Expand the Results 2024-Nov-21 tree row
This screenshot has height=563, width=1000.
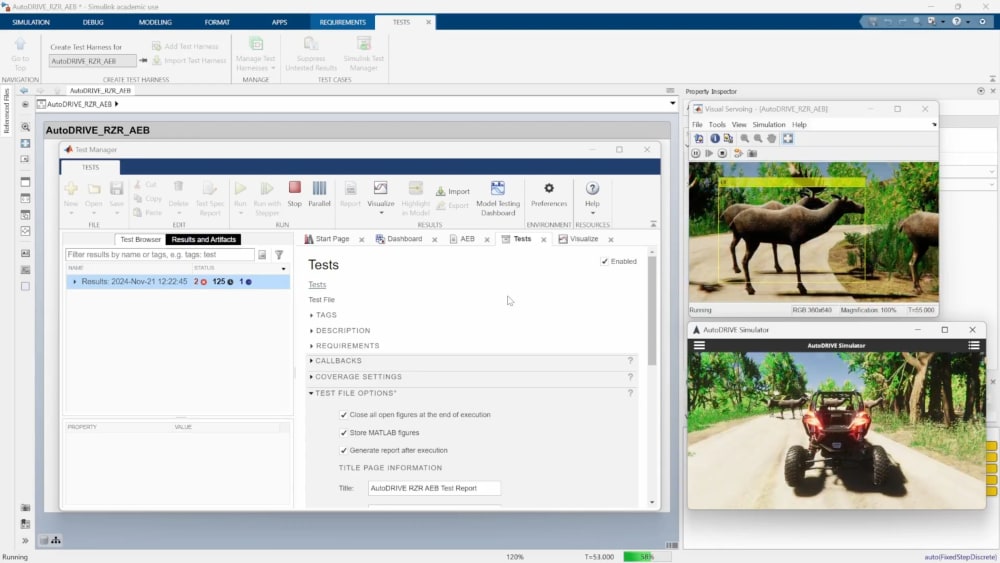point(75,281)
